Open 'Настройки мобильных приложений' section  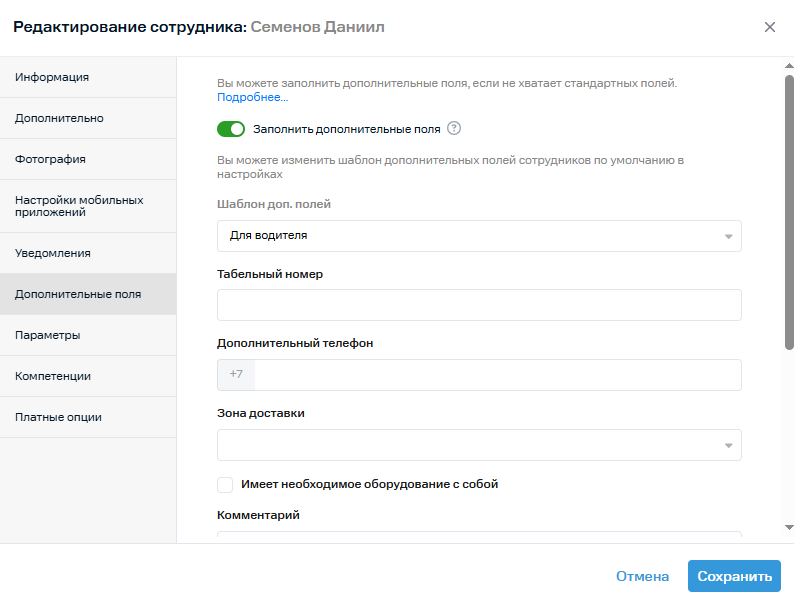tap(88, 206)
